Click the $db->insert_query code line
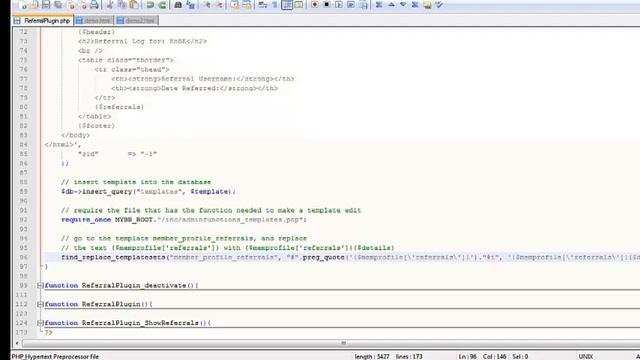This screenshot has height=360, width=640. tap(148, 191)
